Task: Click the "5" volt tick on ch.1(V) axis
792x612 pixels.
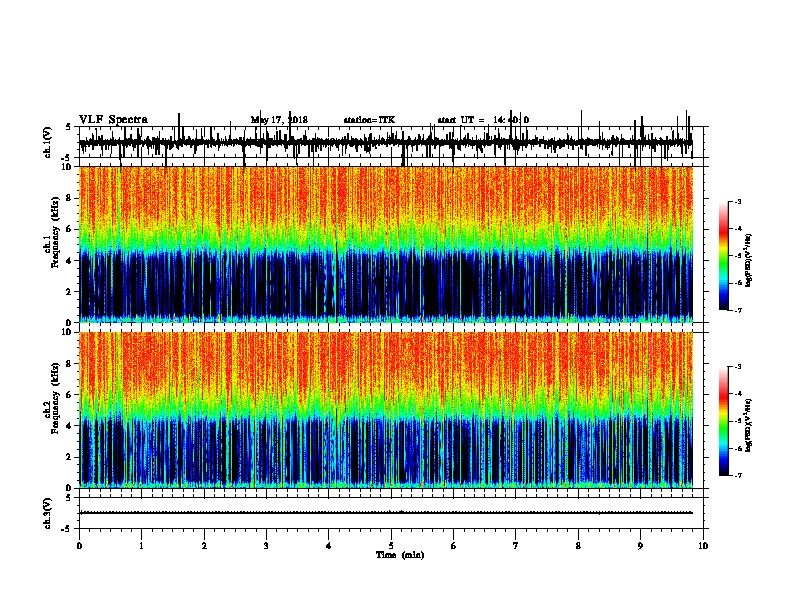Action: (69, 127)
